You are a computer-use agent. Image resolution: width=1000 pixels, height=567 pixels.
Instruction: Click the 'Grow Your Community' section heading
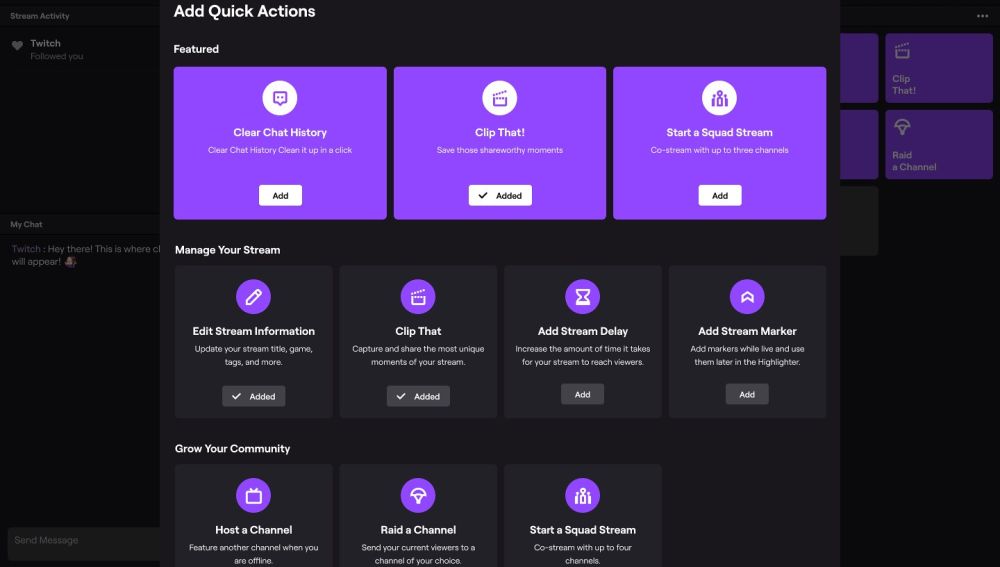(232, 449)
